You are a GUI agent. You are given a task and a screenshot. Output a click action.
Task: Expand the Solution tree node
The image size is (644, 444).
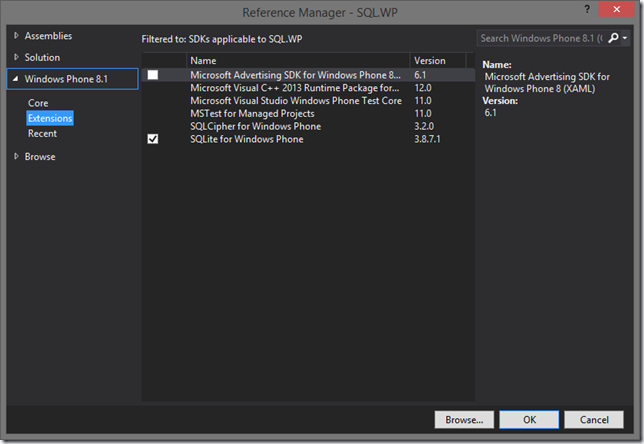16,57
